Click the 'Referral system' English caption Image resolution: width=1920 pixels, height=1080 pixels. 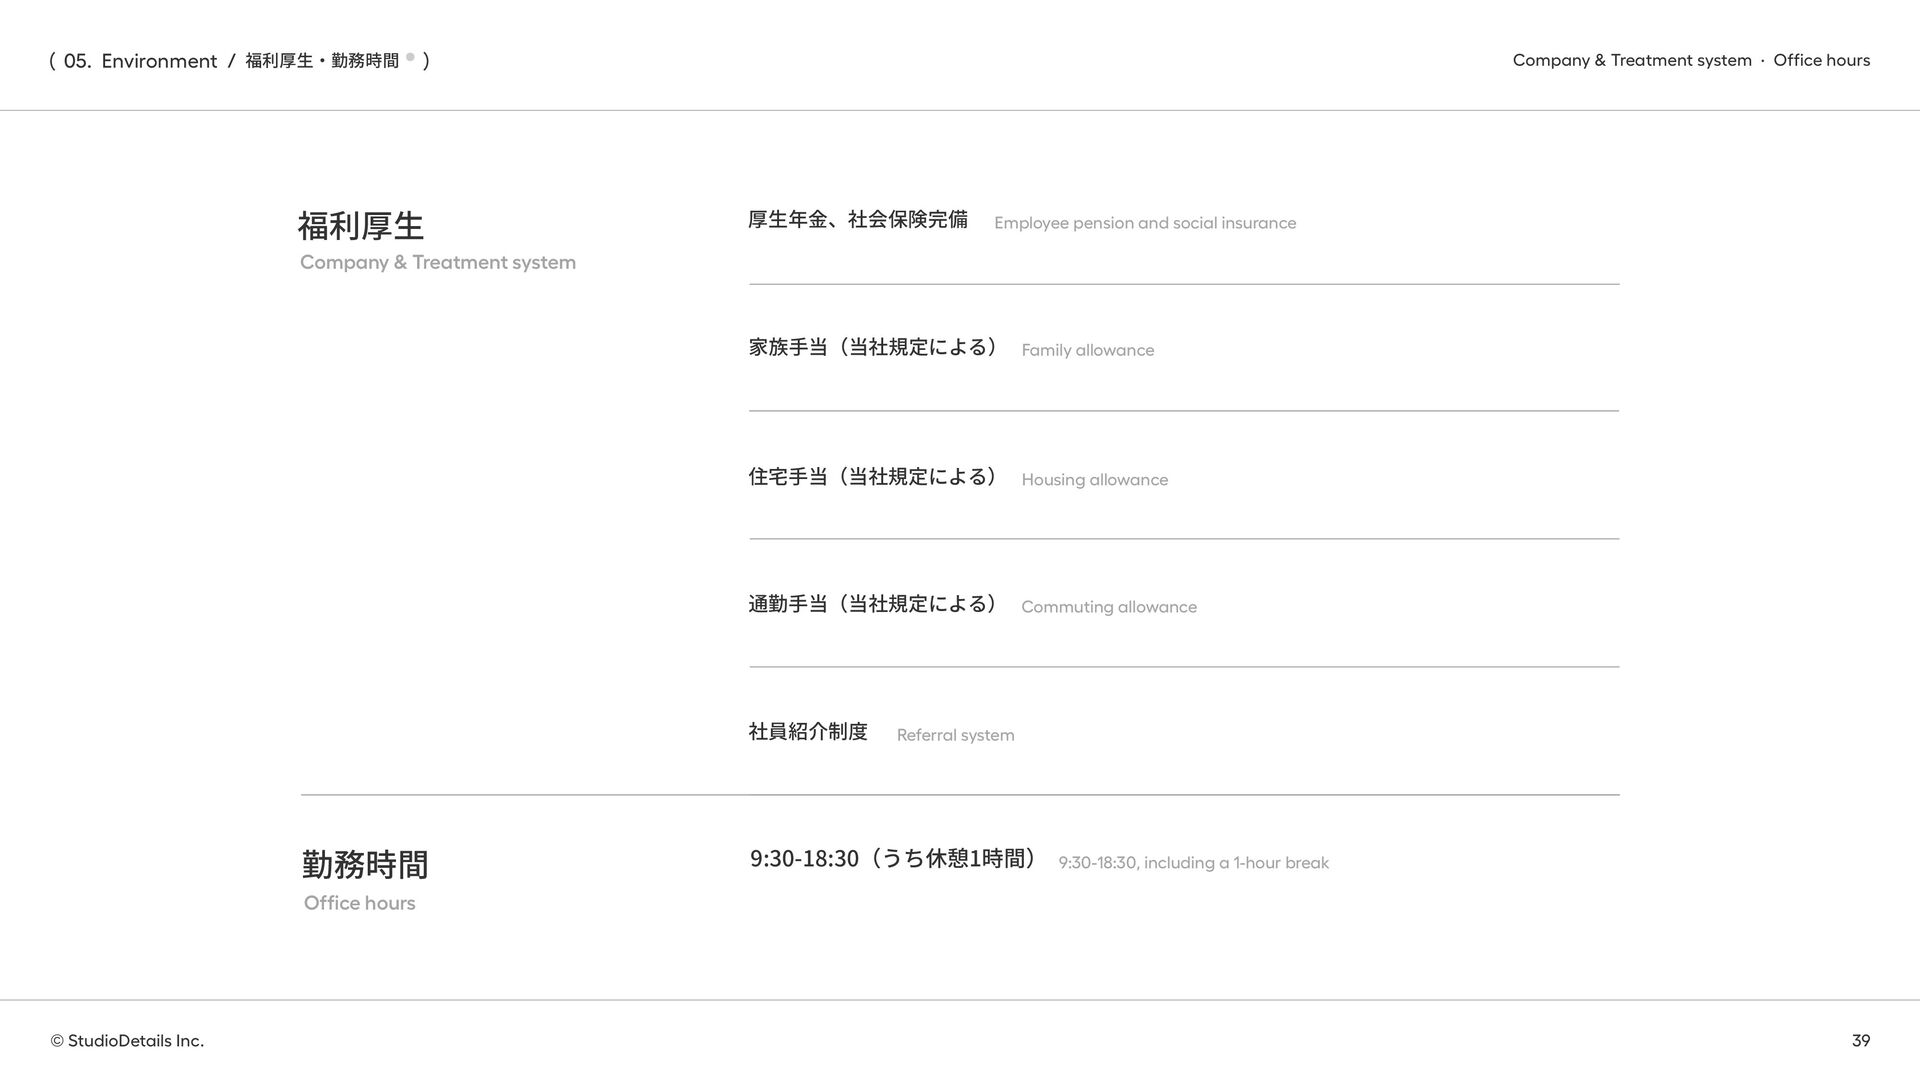pos(955,735)
